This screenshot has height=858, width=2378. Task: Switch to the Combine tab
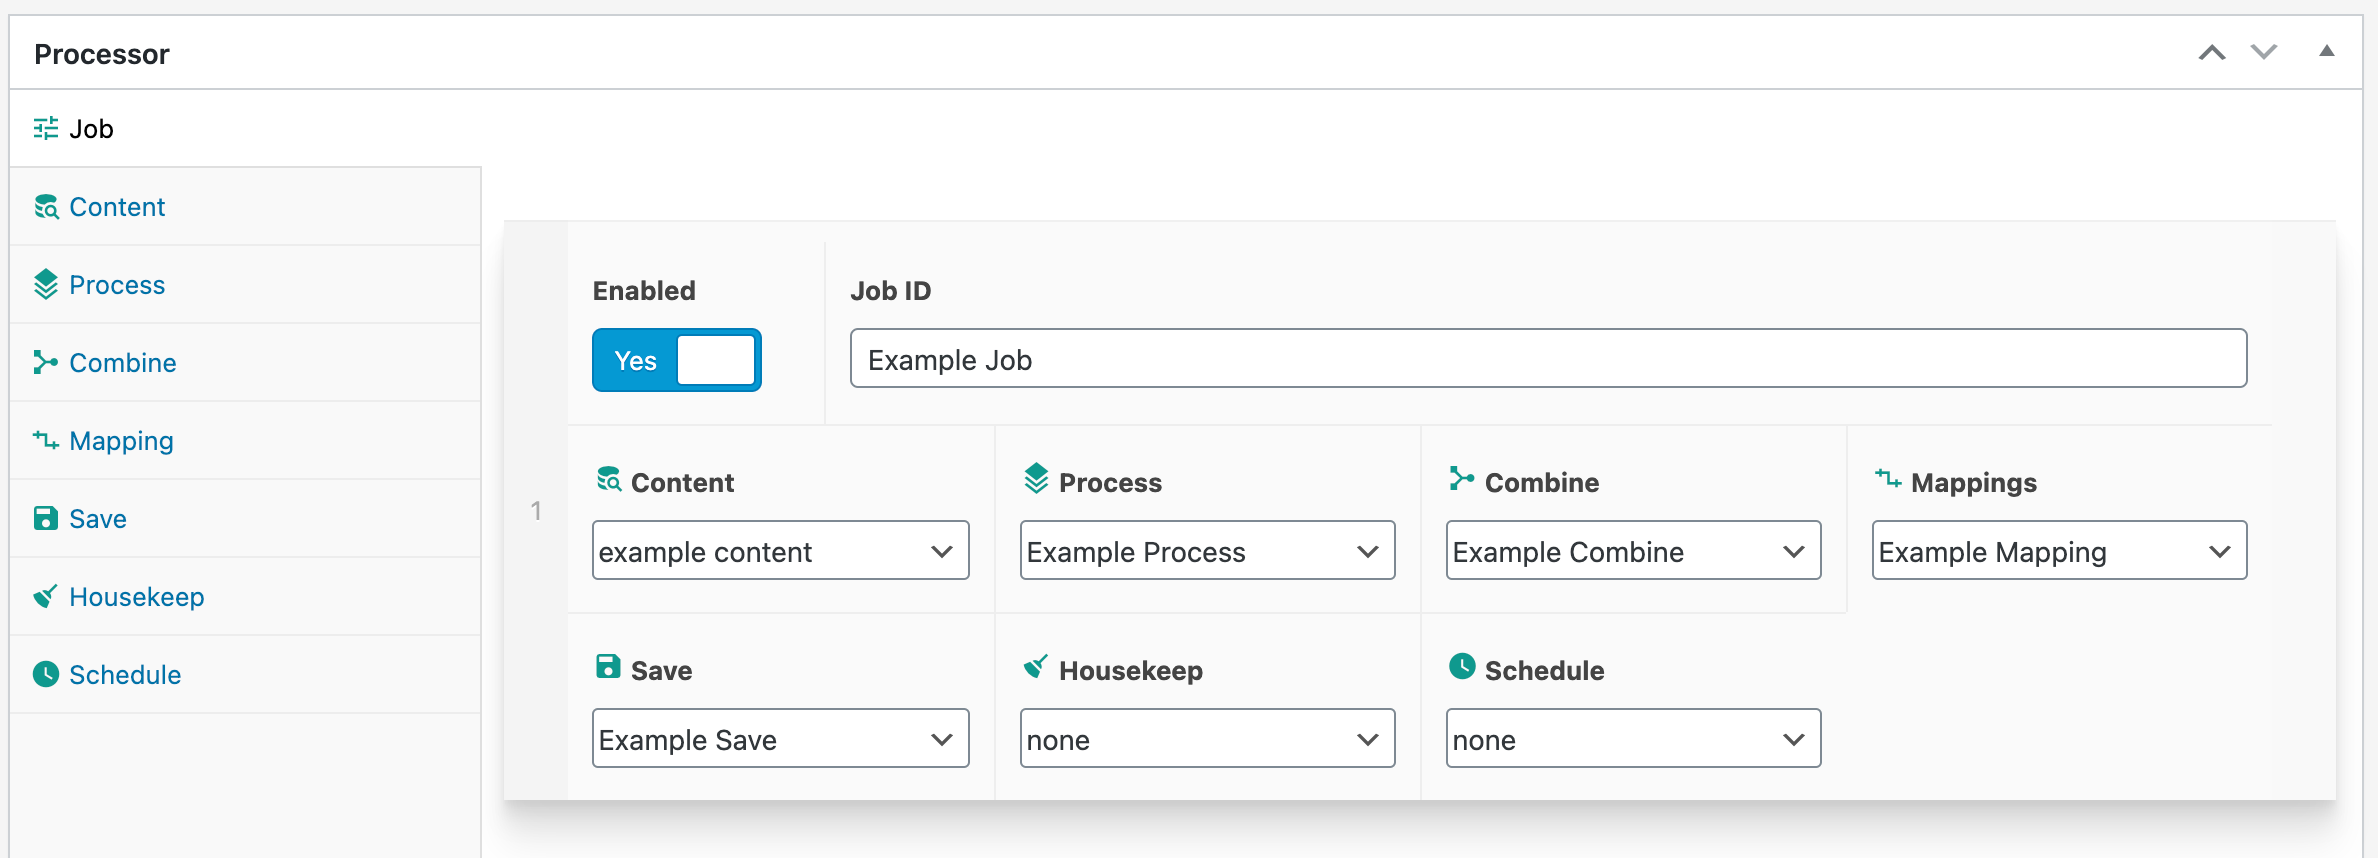(x=245, y=363)
